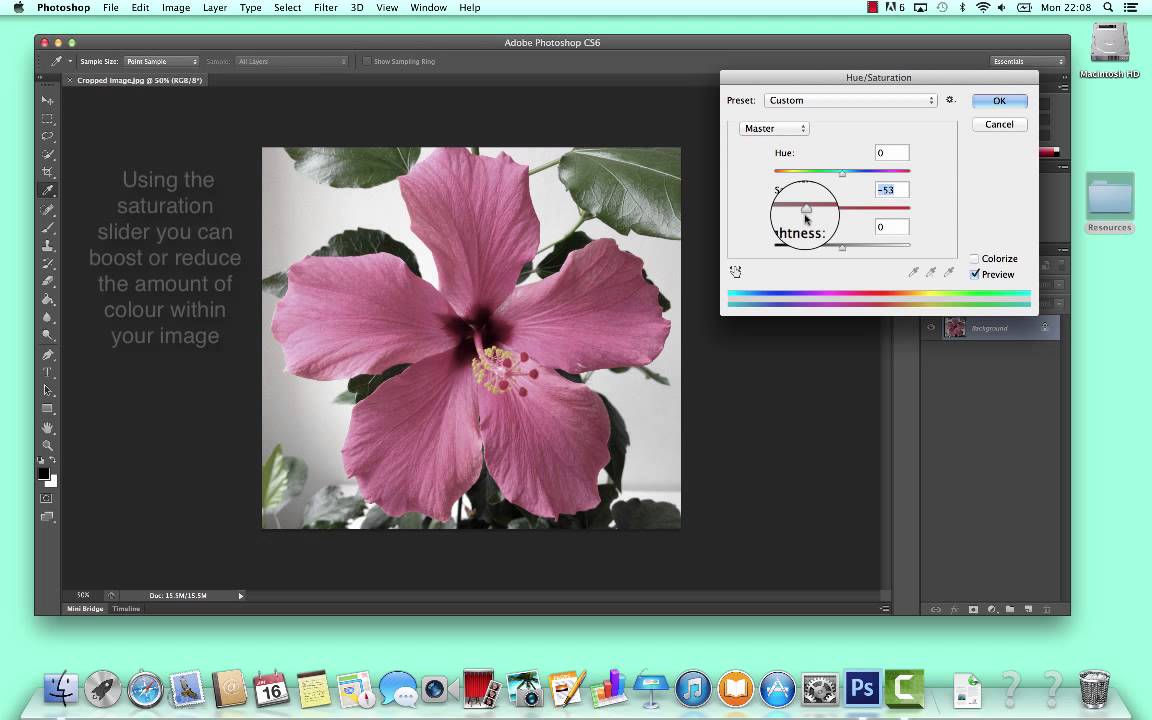Select the History Brush tool
The image size is (1152, 720).
(48, 263)
